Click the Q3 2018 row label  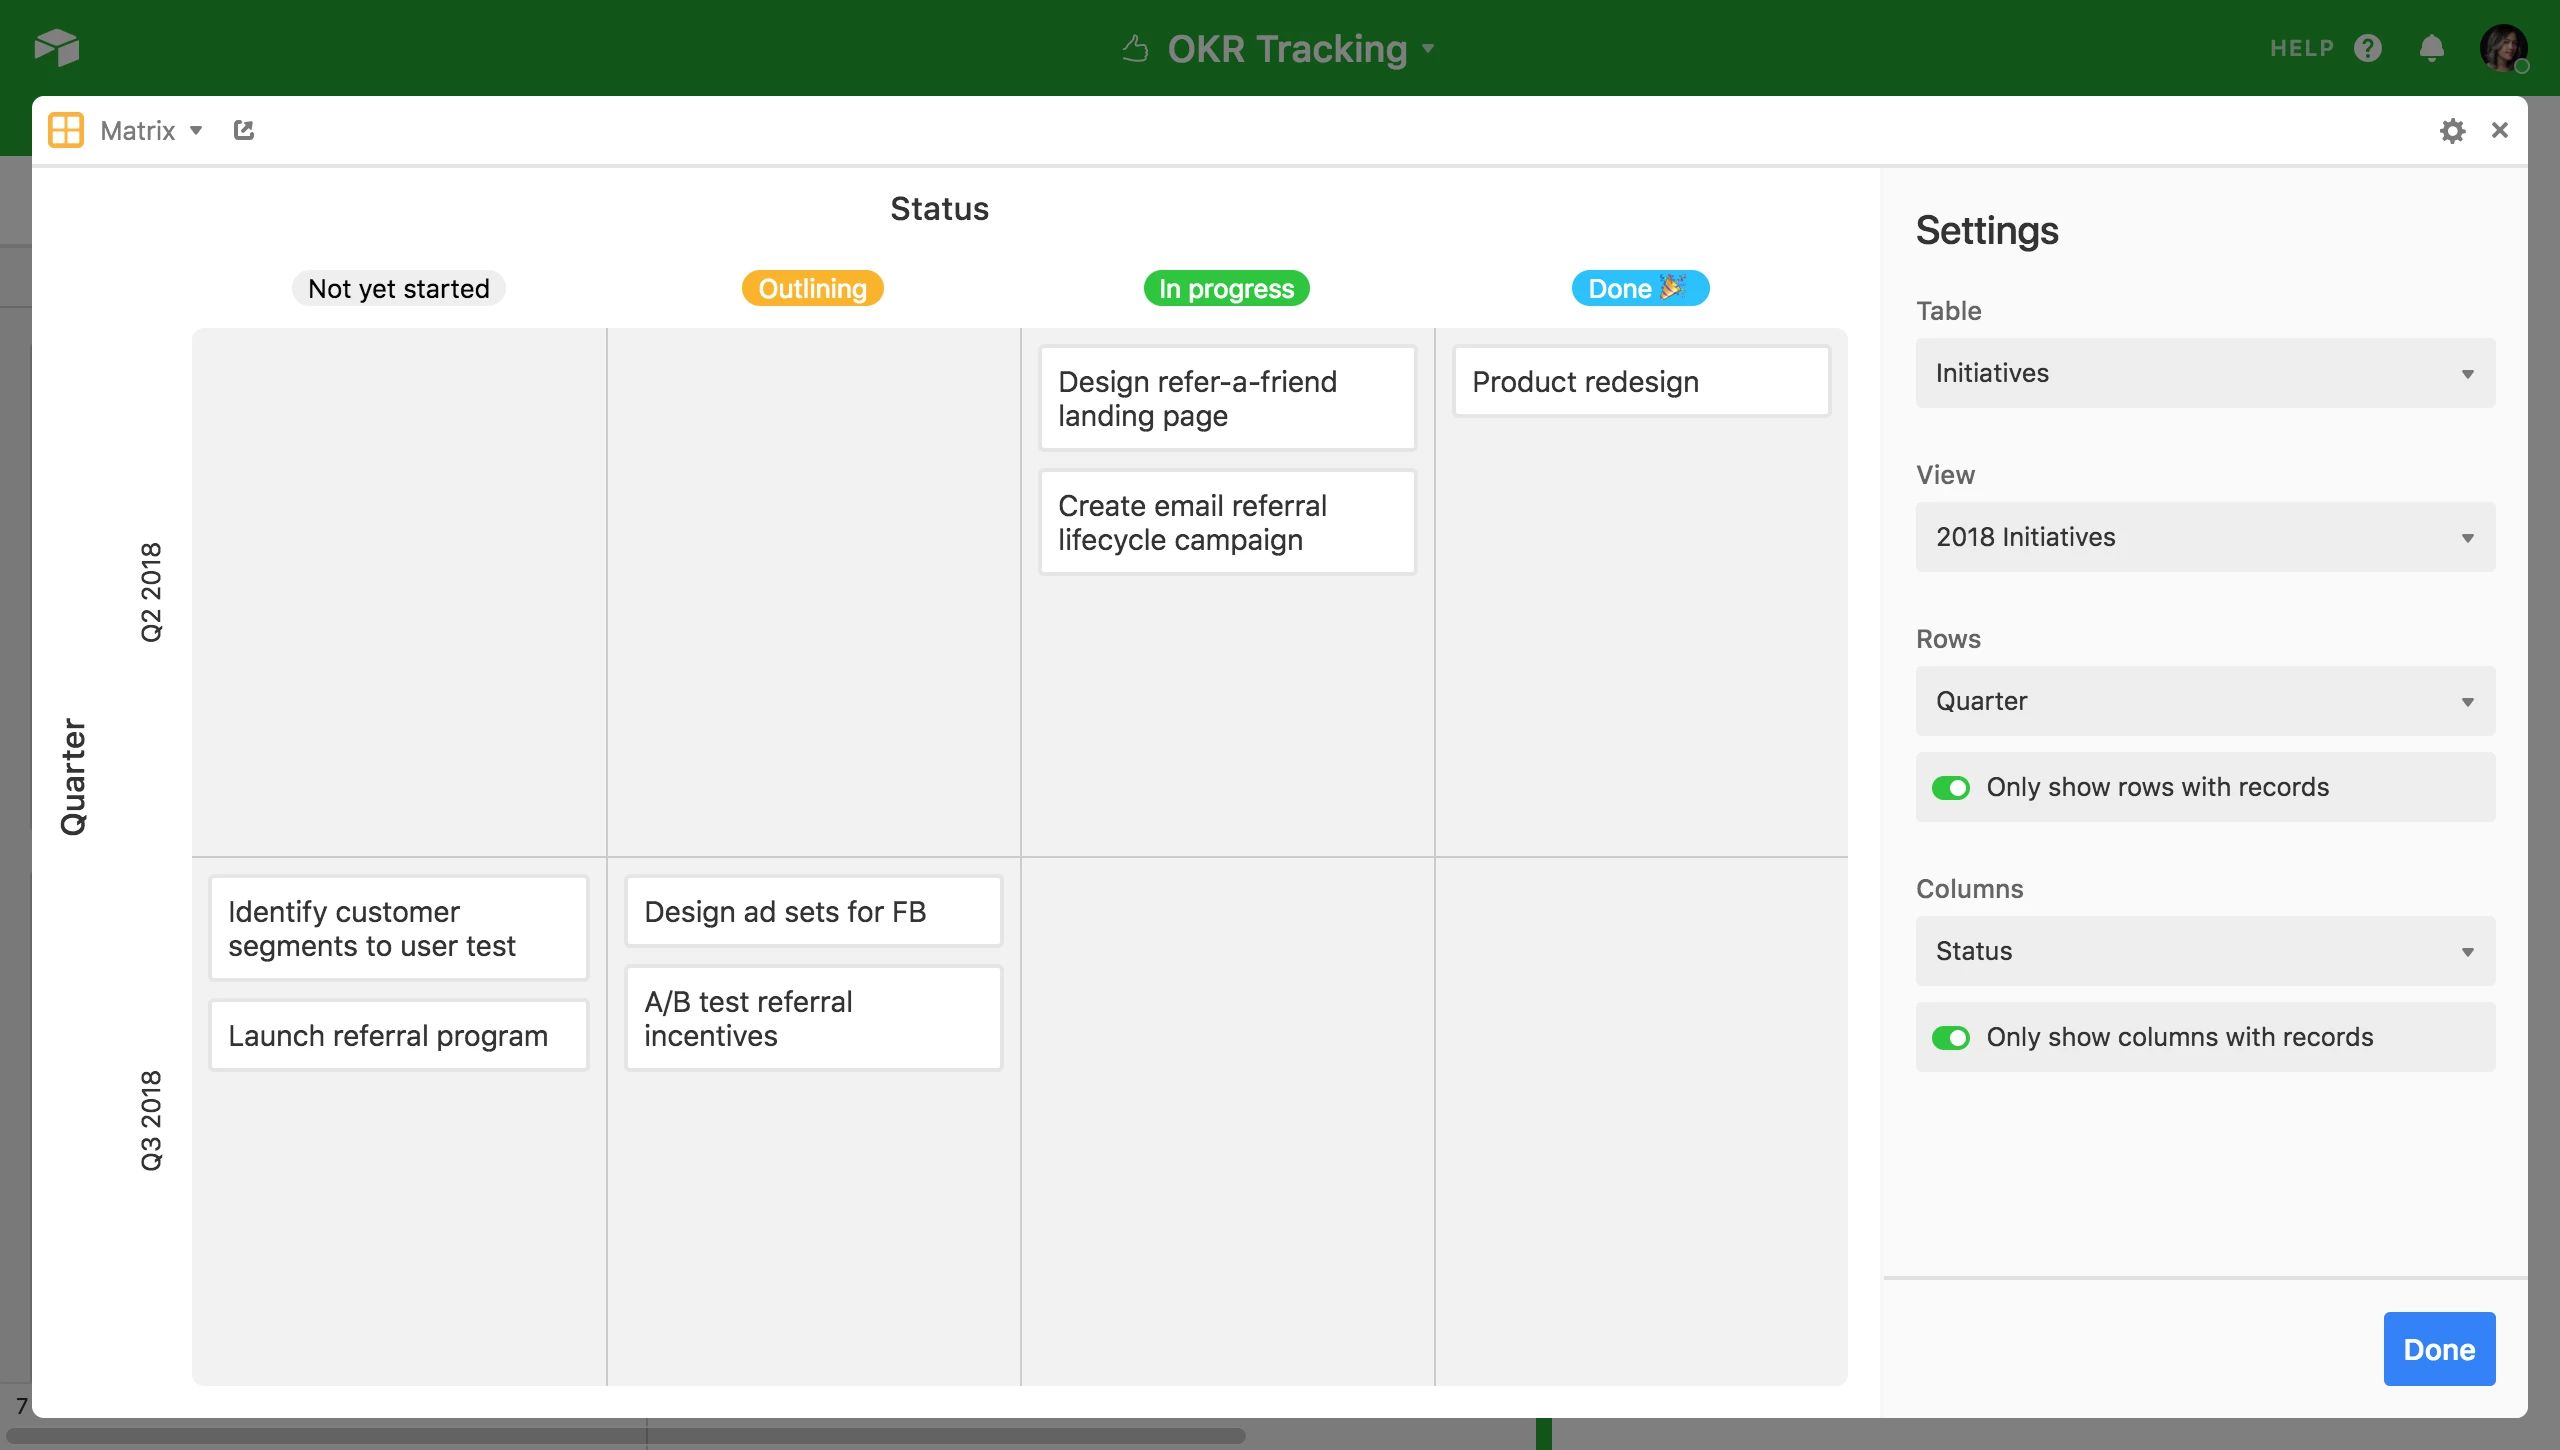point(151,1121)
